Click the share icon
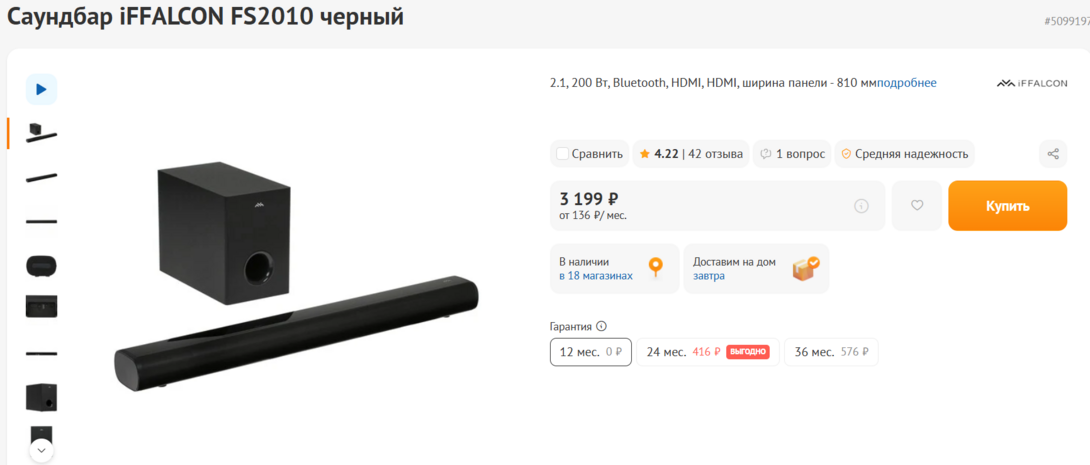1090x465 pixels. point(1053,154)
